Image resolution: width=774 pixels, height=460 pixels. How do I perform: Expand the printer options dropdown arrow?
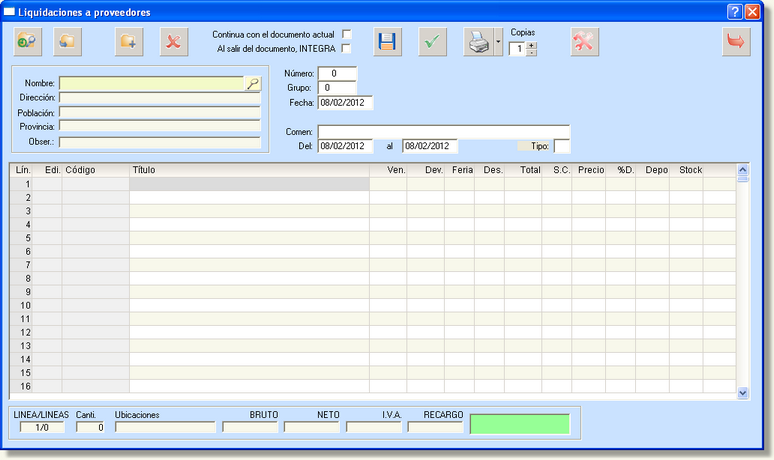point(498,43)
